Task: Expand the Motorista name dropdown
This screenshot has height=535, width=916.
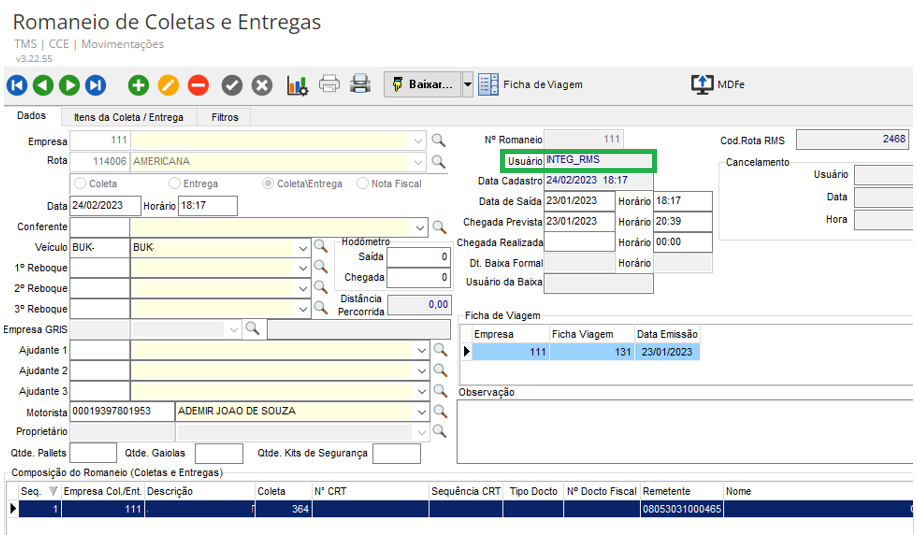Action: click(x=418, y=411)
